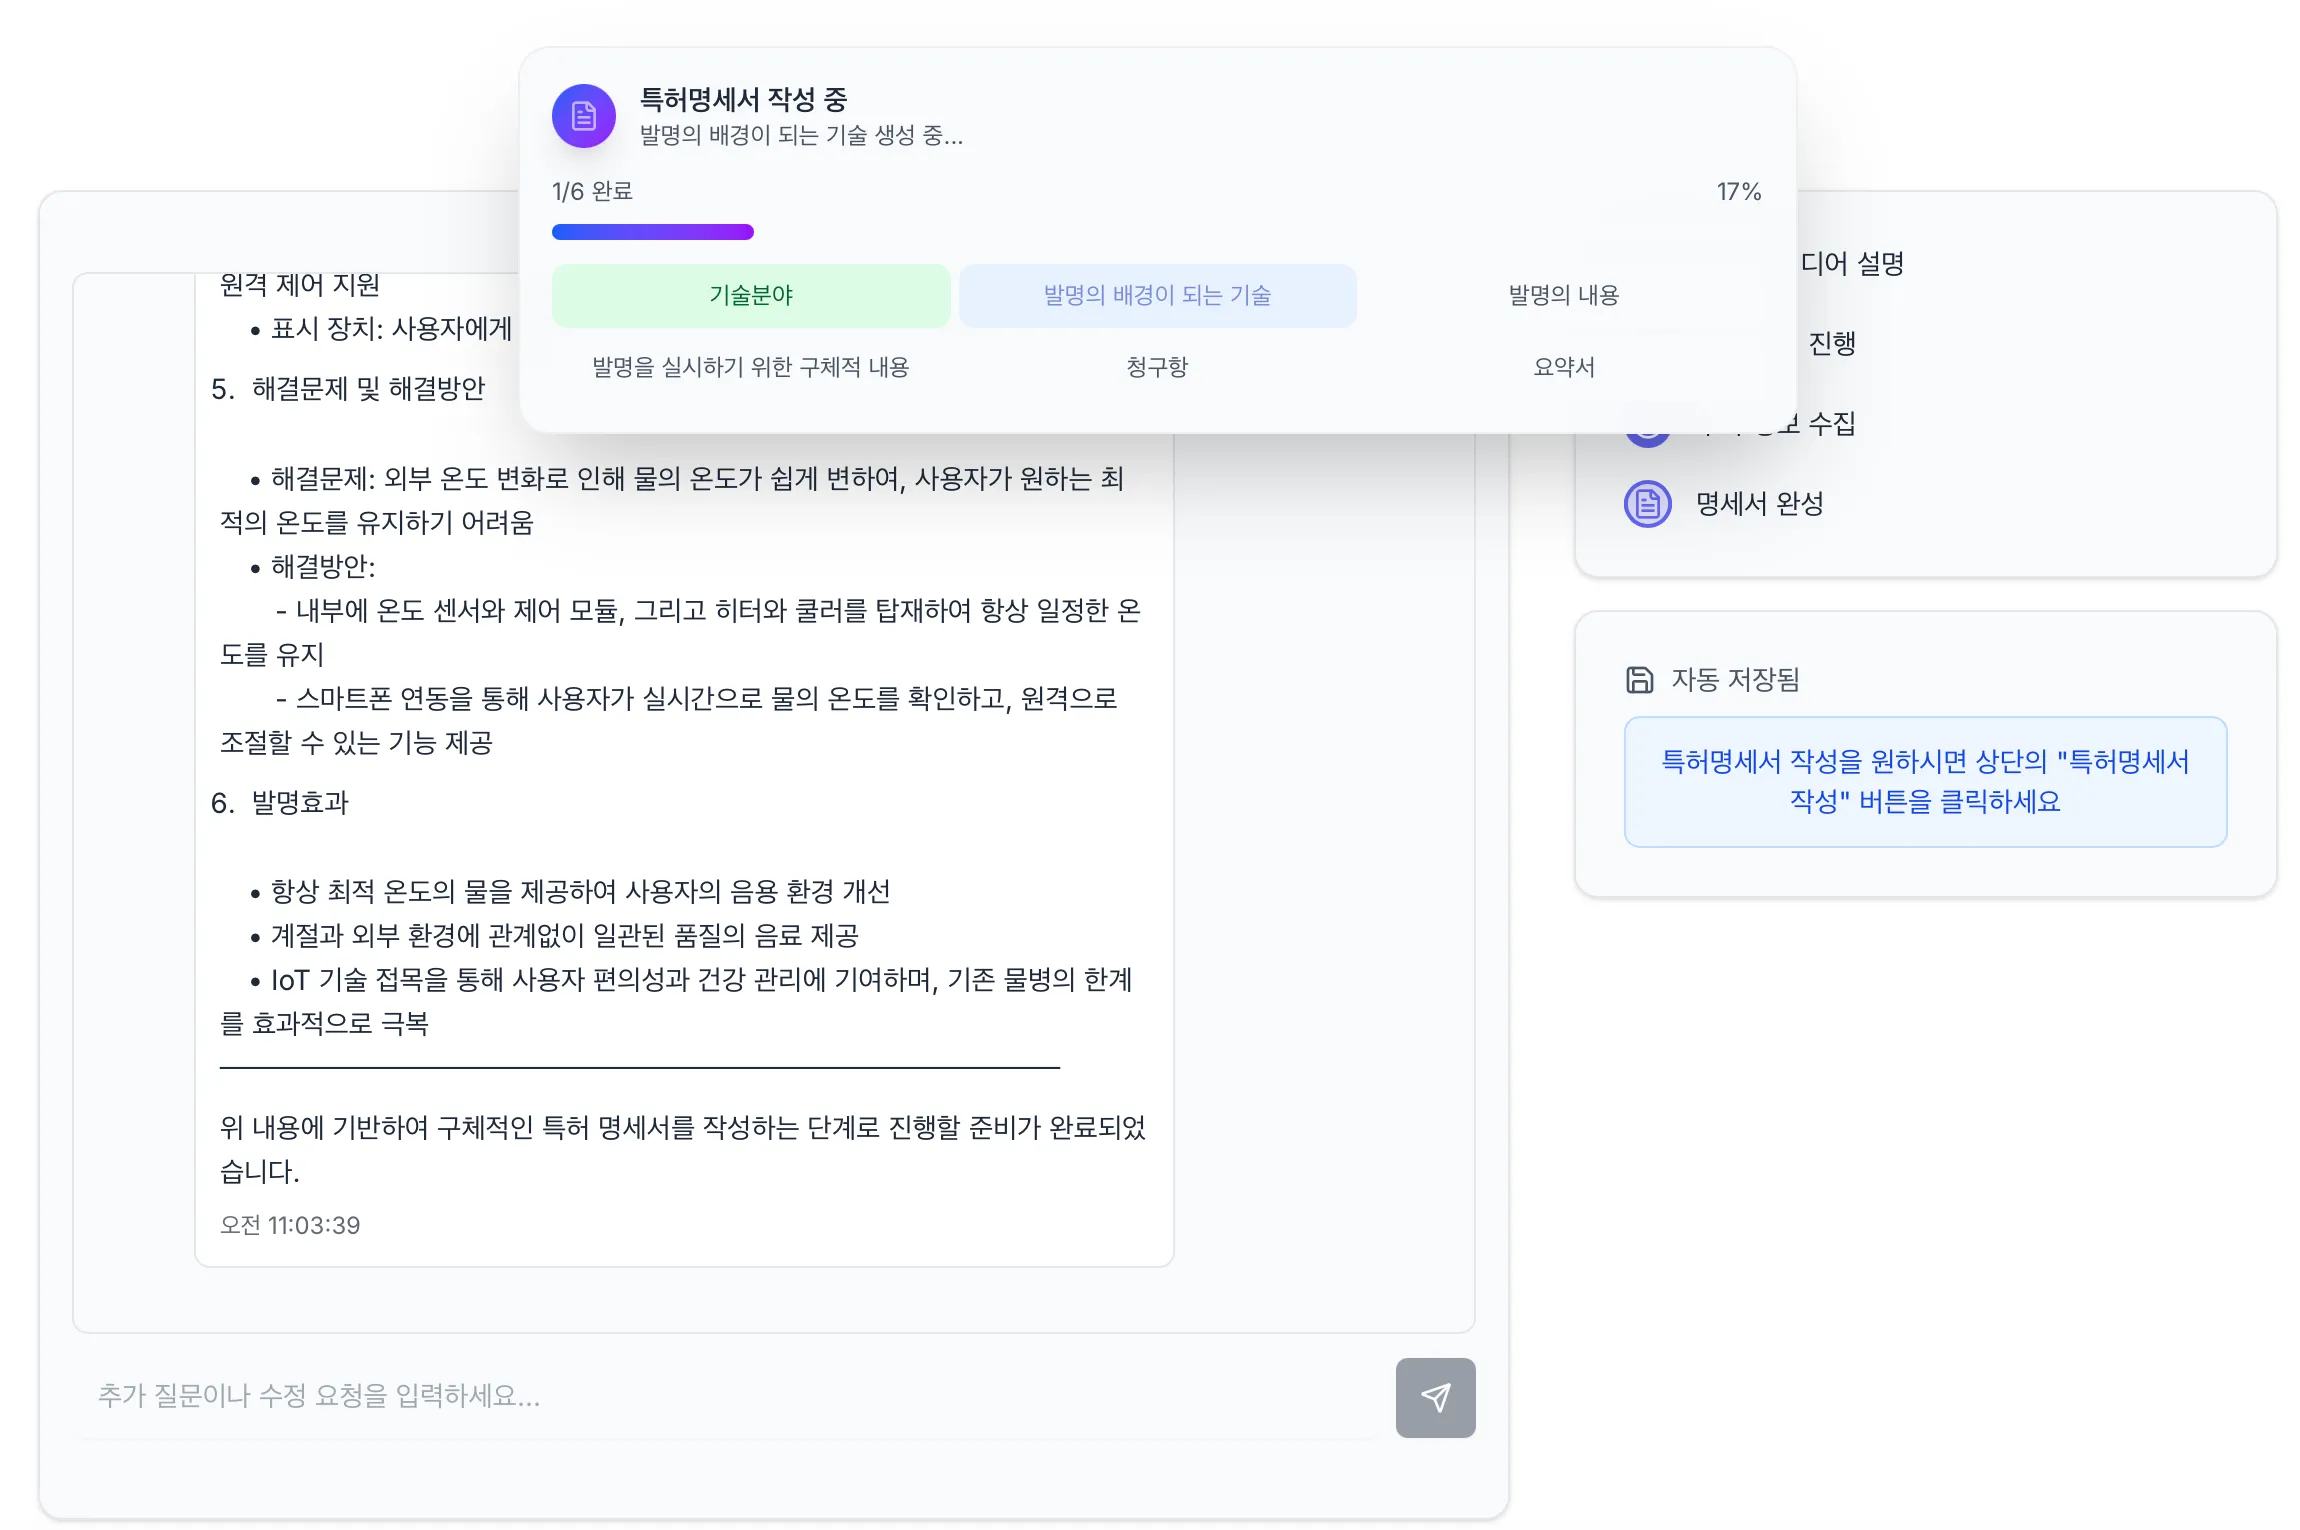Click the purple document icon in progress popup
The image size is (2300, 1530).
[x=584, y=116]
